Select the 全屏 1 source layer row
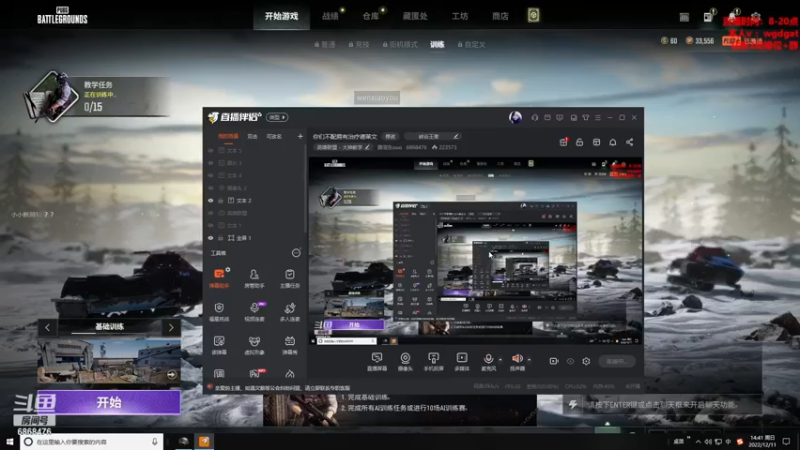The image size is (800, 450). tap(256, 238)
